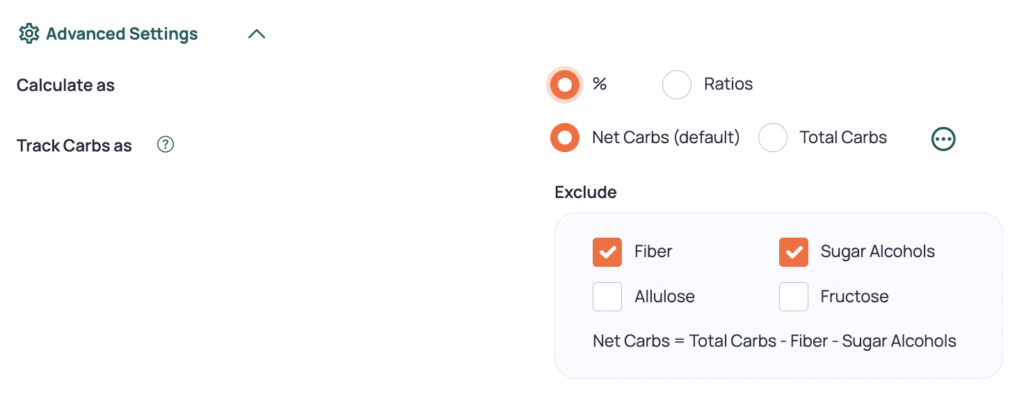Click the words "Sugar Alcohols" beside the checkbox

click(877, 252)
